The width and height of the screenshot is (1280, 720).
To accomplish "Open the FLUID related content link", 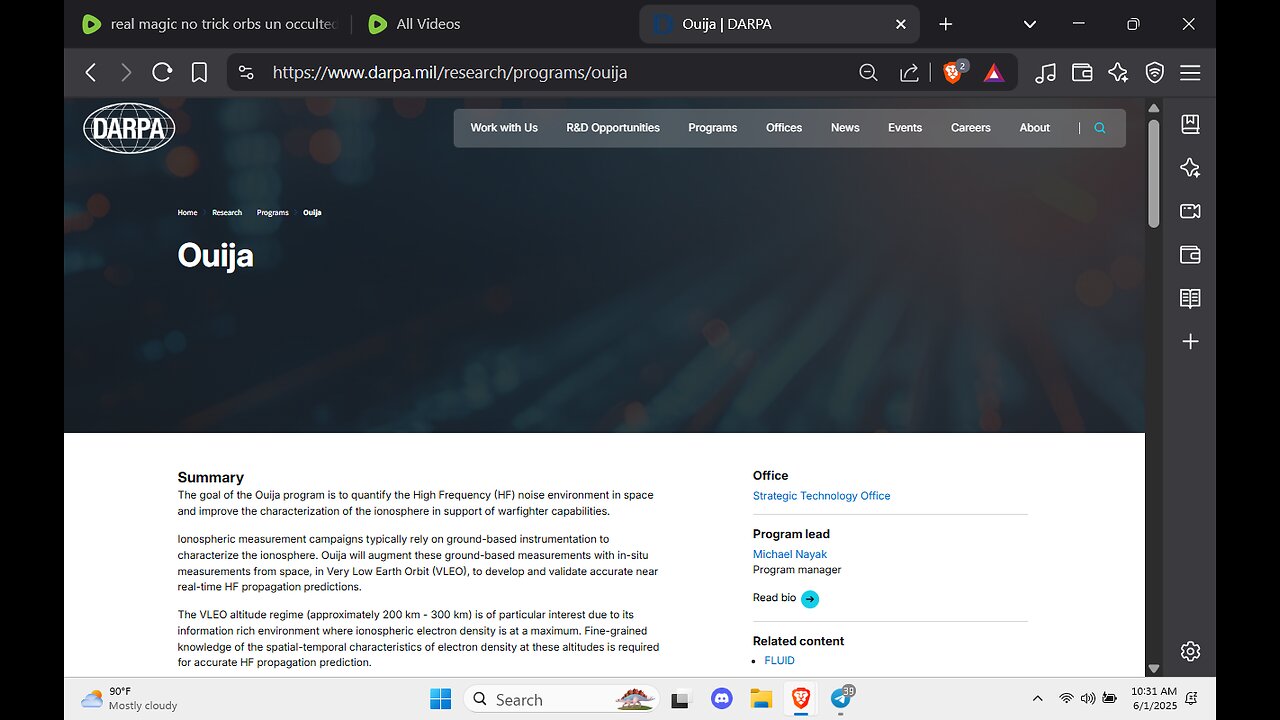I will tap(779, 661).
